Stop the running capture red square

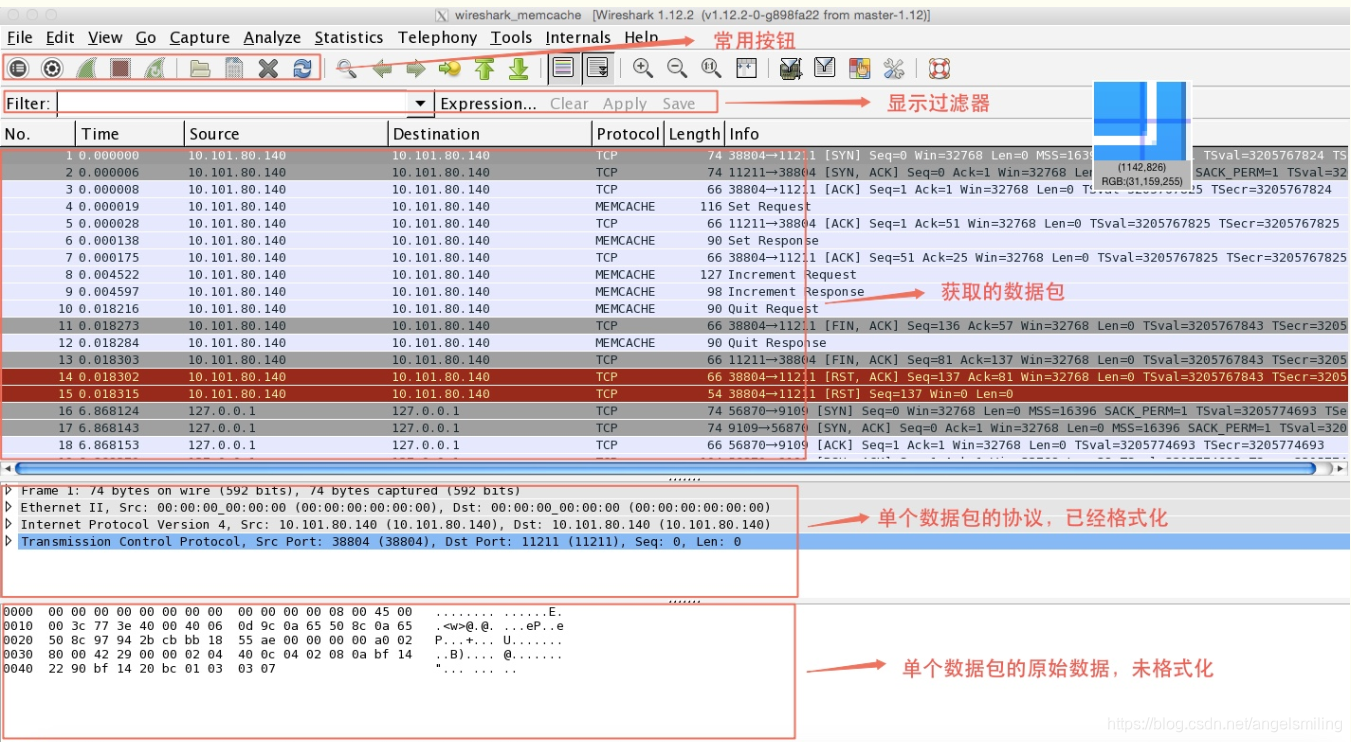121,69
